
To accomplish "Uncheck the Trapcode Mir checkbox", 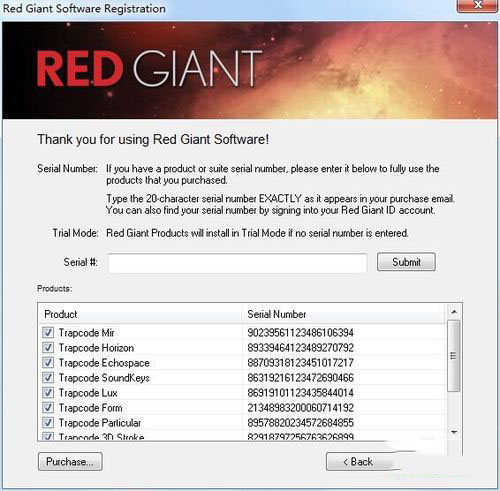I will pyautogui.click(x=48, y=332).
